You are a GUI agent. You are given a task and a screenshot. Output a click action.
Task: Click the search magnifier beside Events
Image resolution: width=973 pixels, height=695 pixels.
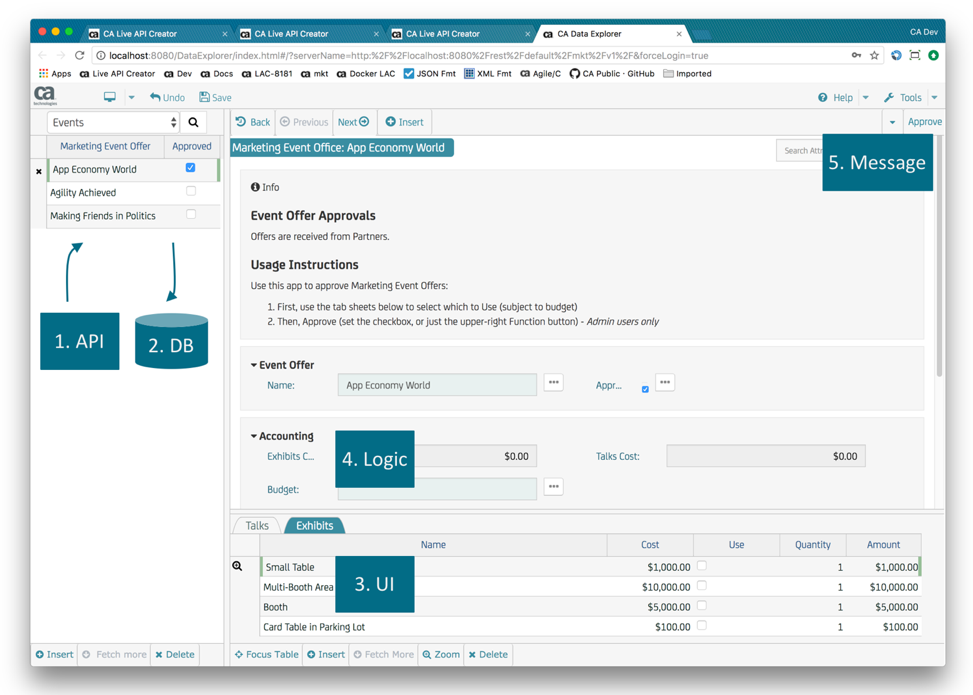(194, 123)
